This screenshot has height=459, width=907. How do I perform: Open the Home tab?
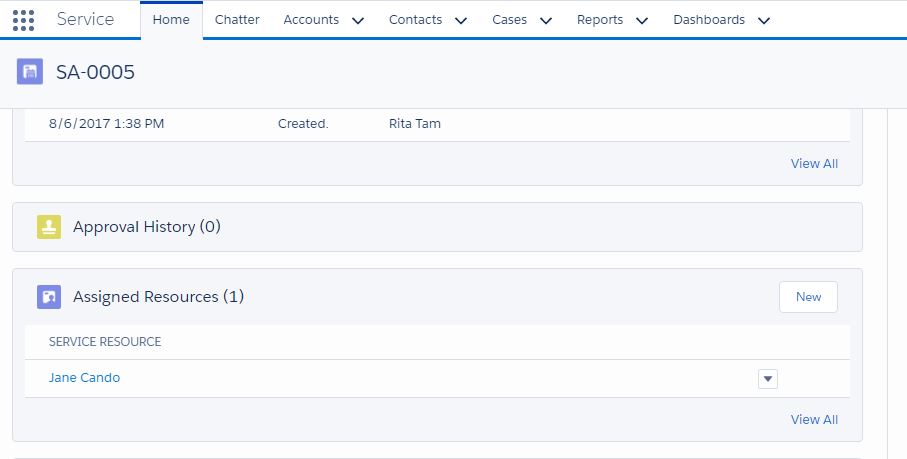[x=171, y=20]
